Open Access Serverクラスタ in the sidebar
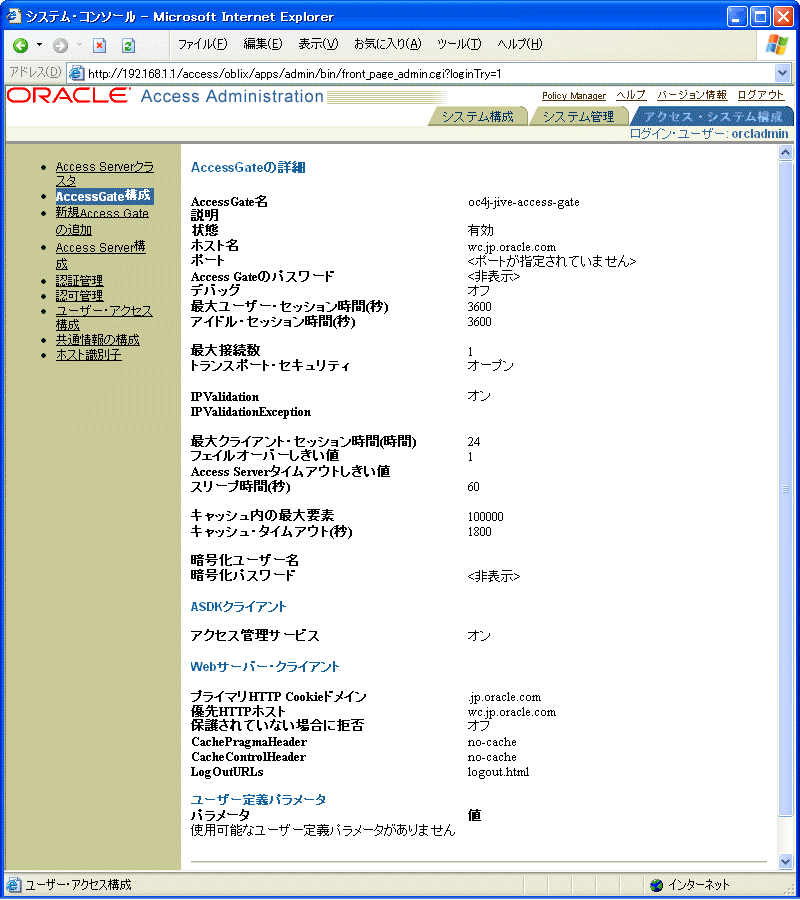The width and height of the screenshot is (800, 900). click(x=104, y=173)
